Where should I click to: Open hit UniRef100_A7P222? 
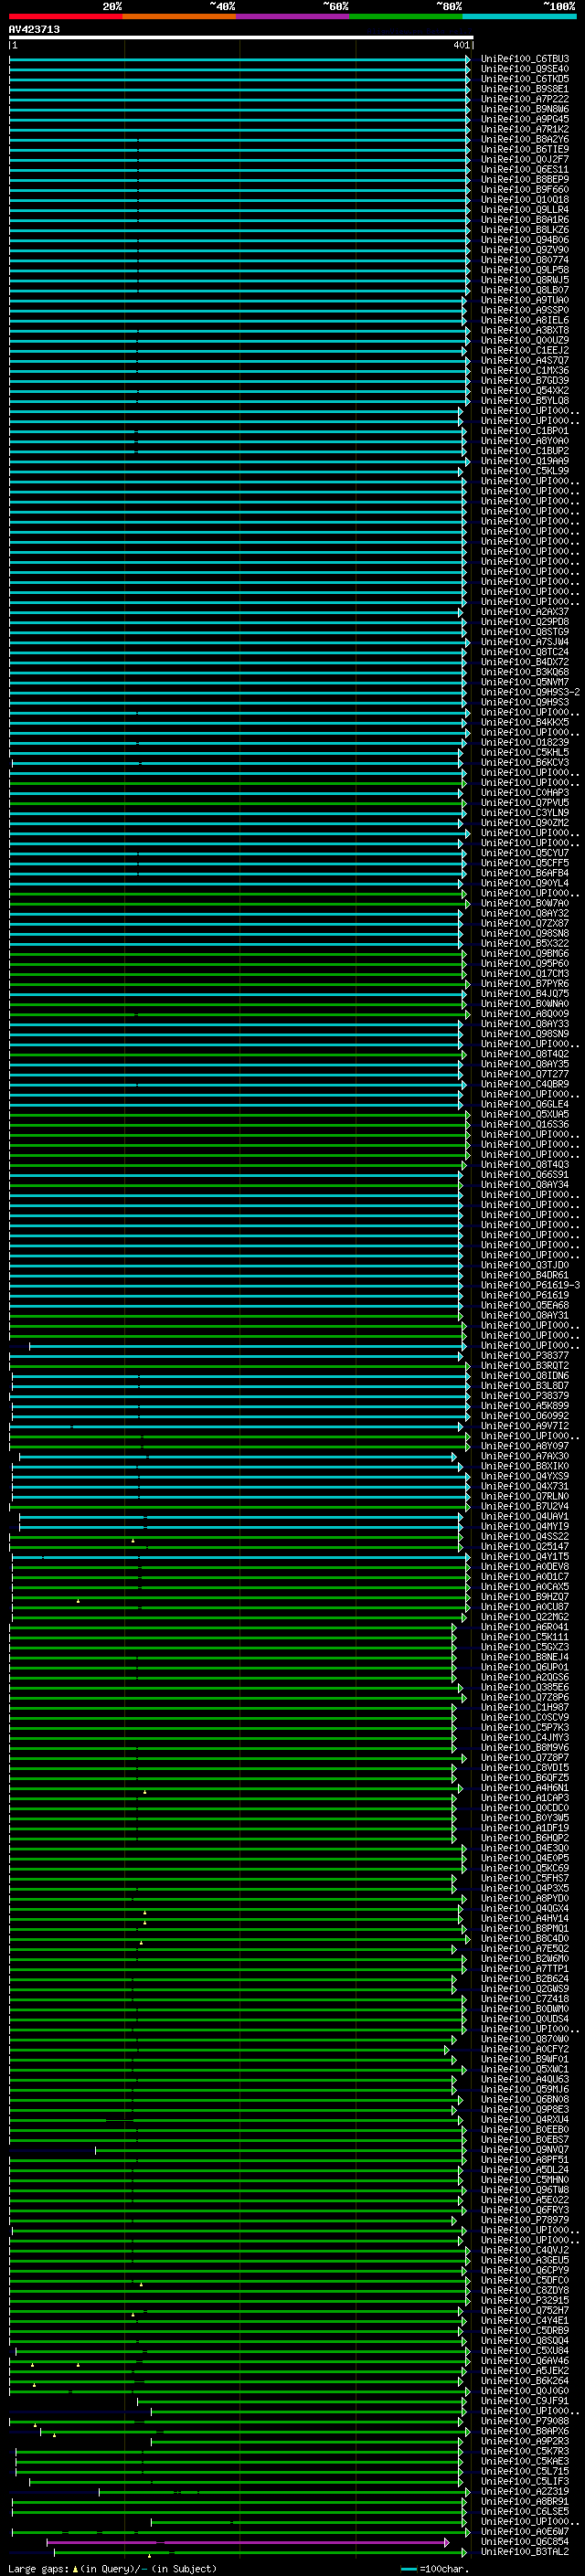point(524,99)
